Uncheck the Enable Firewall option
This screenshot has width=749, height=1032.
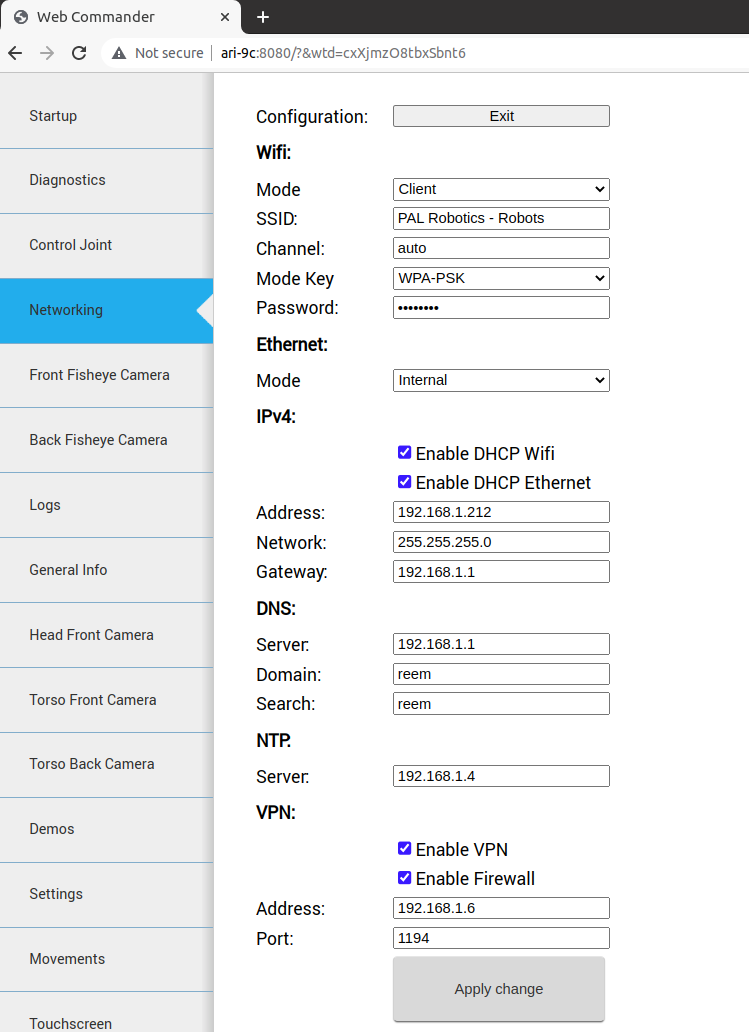[x=404, y=878]
